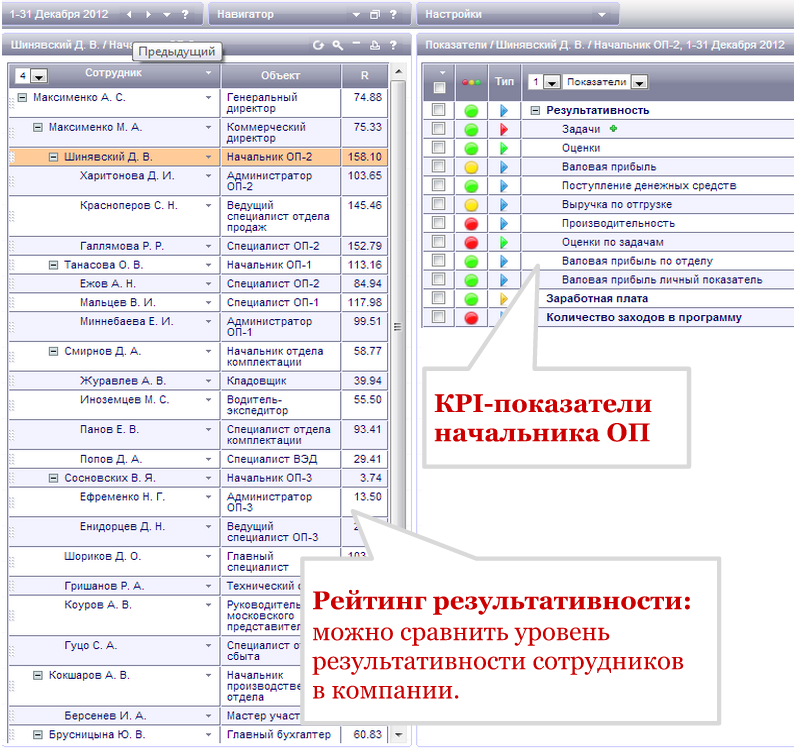The height and width of the screenshot is (750, 798).
Task: Click the Тип column header
Action: (504, 82)
